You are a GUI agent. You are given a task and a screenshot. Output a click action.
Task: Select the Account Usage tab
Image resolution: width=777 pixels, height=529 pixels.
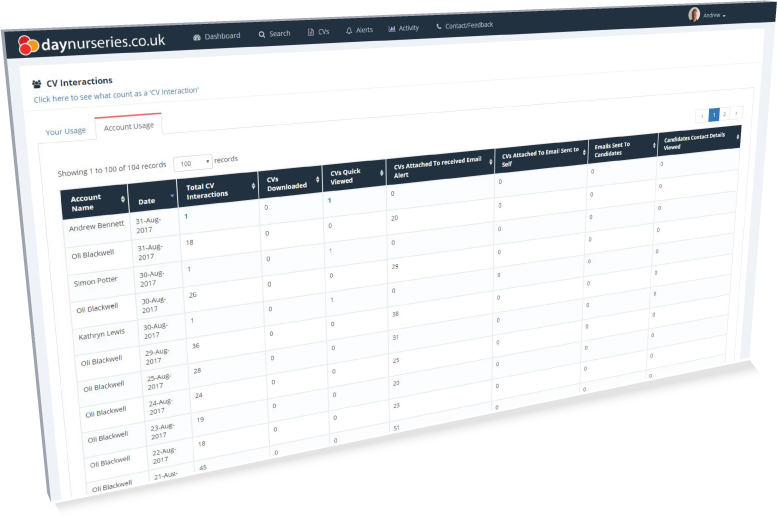tap(128, 125)
